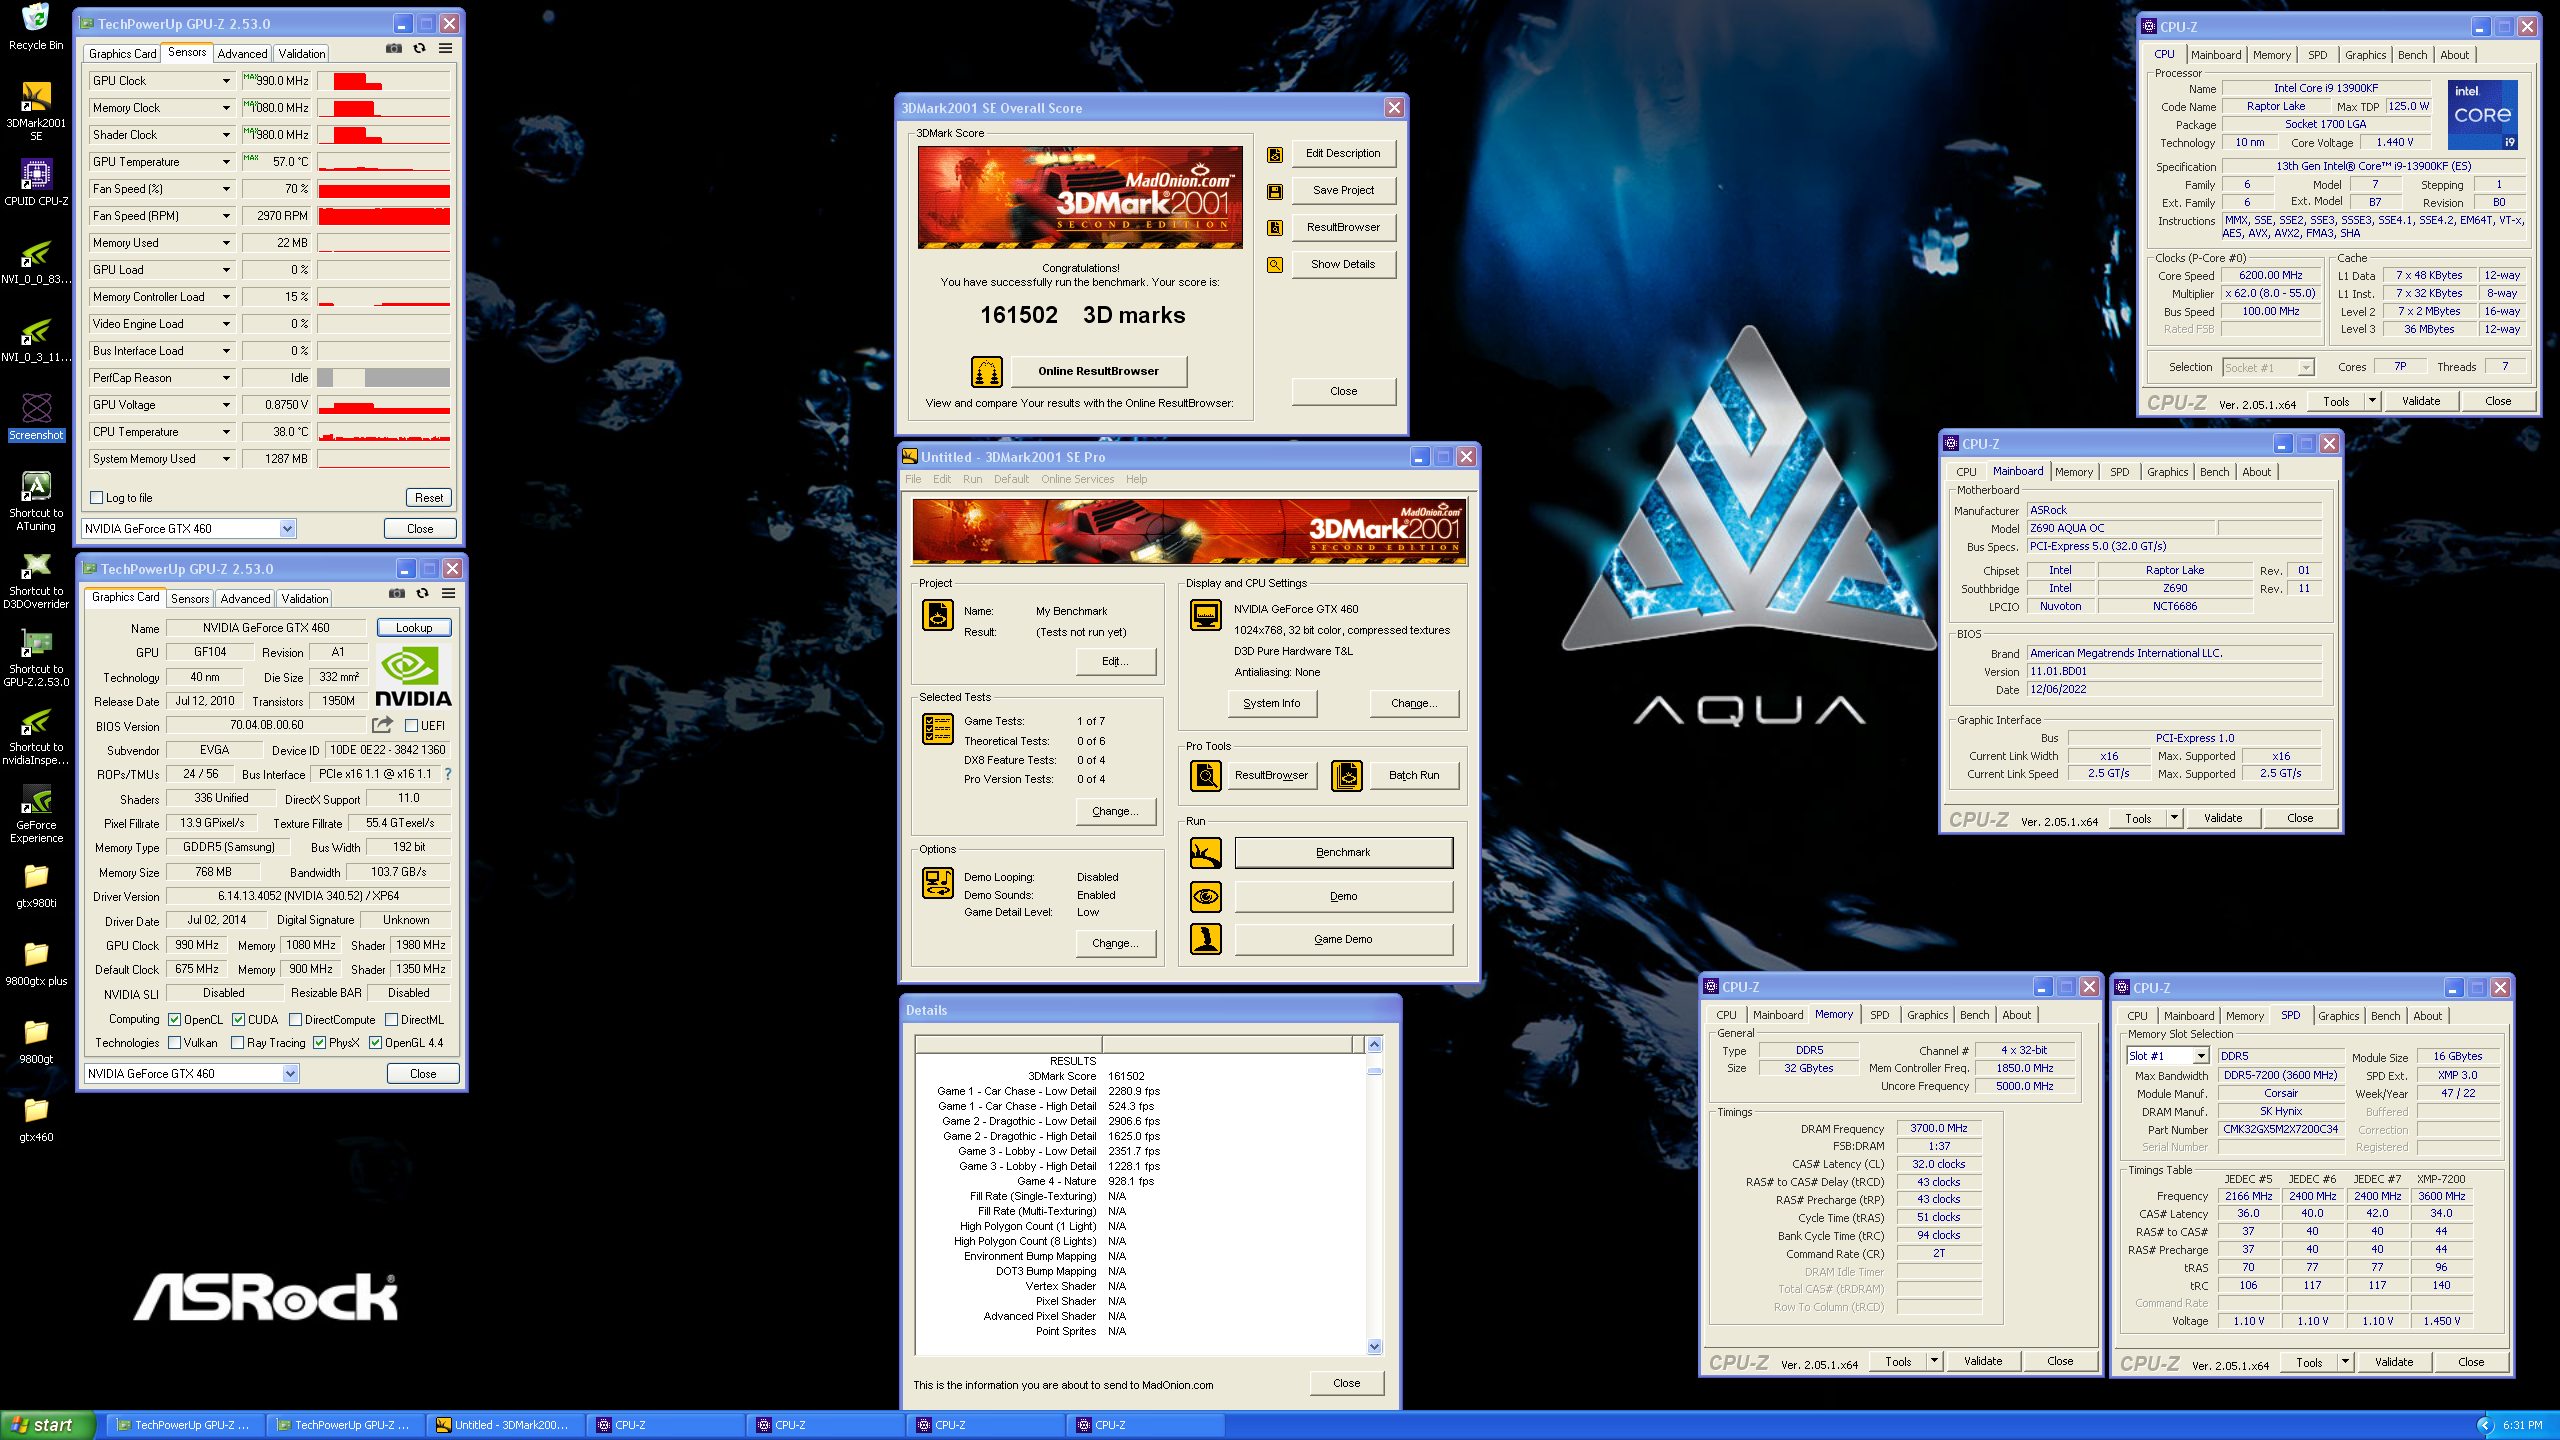The height and width of the screenshot is (1440, 2560).
Task: Expand the Fan Speed (RPM) sensor dropdown
Action: click(226, 216)
